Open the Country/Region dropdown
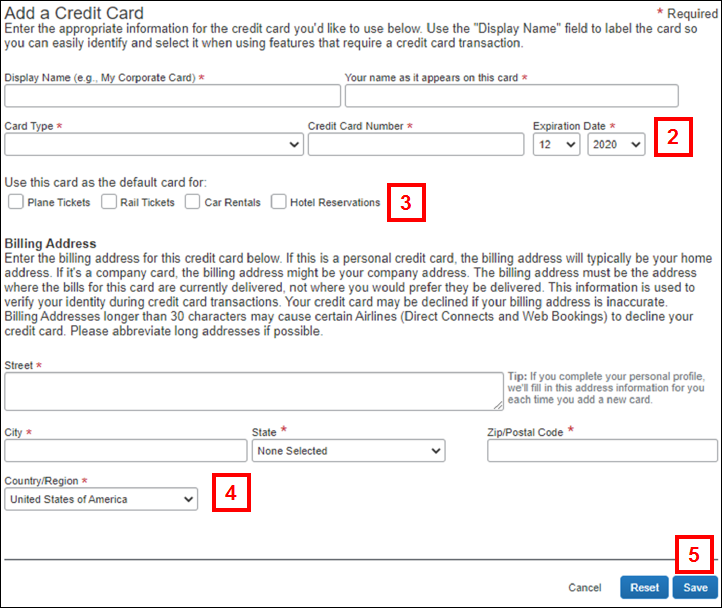 101,499
